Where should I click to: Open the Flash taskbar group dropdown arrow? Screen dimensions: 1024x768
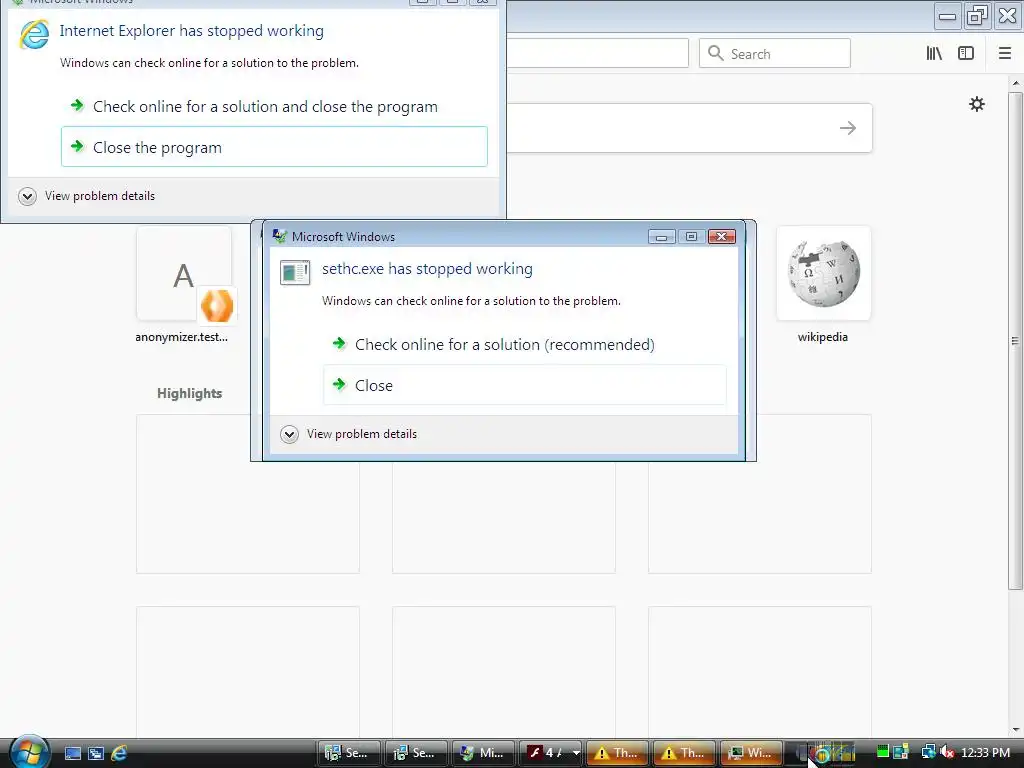(576, 753)
